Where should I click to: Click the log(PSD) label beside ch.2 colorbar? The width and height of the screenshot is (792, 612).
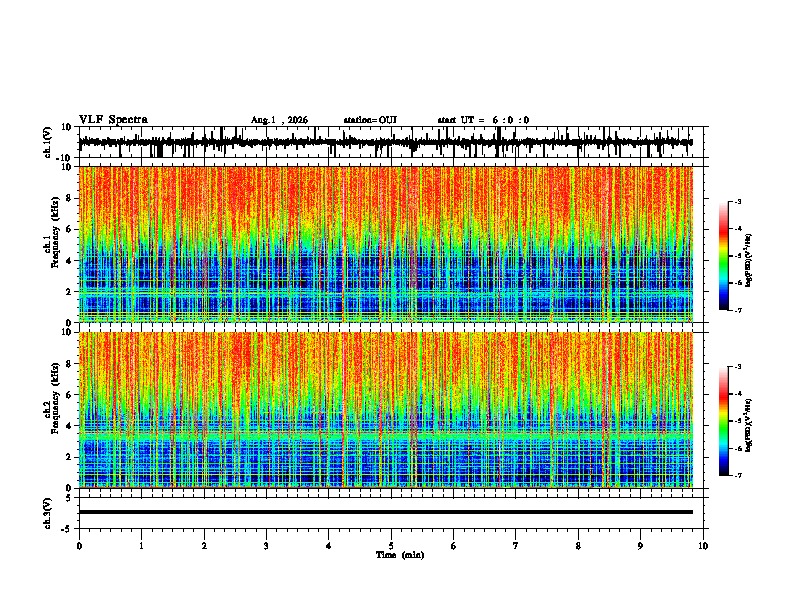point(748,425)
